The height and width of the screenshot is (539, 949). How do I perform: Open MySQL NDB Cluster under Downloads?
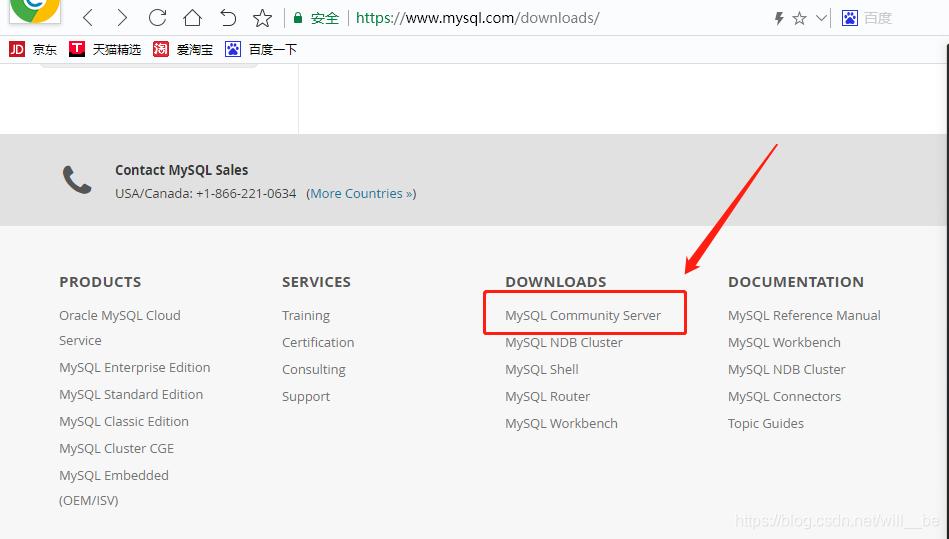click(563, 342)
